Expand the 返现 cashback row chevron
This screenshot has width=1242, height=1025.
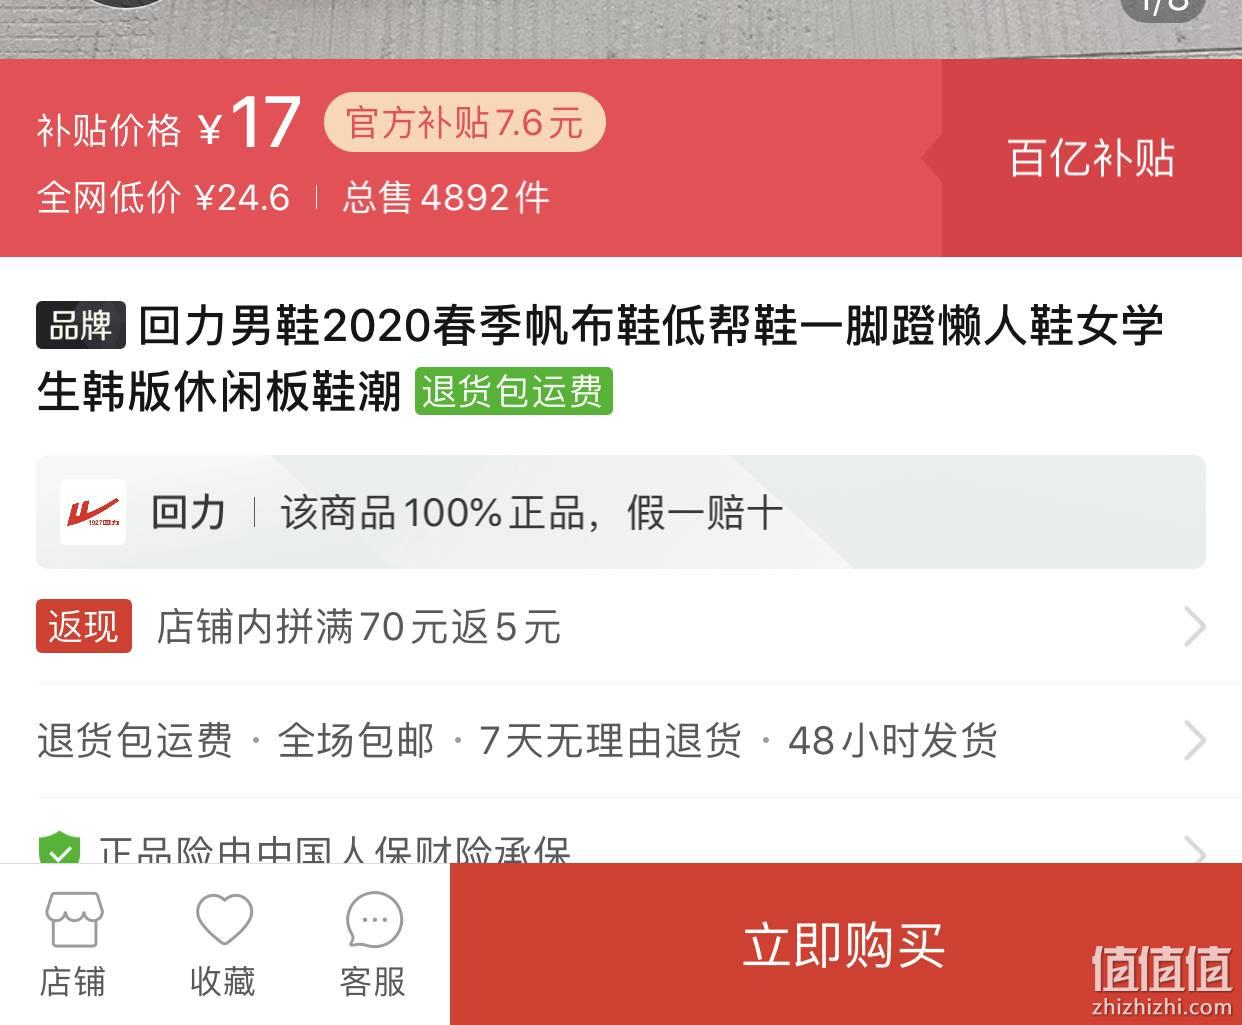[1194, 627]
